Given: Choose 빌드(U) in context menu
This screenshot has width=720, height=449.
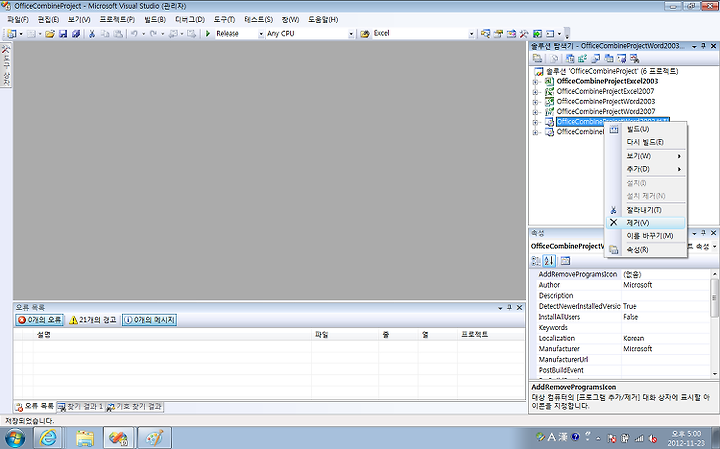Looking at the screenshot, I should coord(645,129).
